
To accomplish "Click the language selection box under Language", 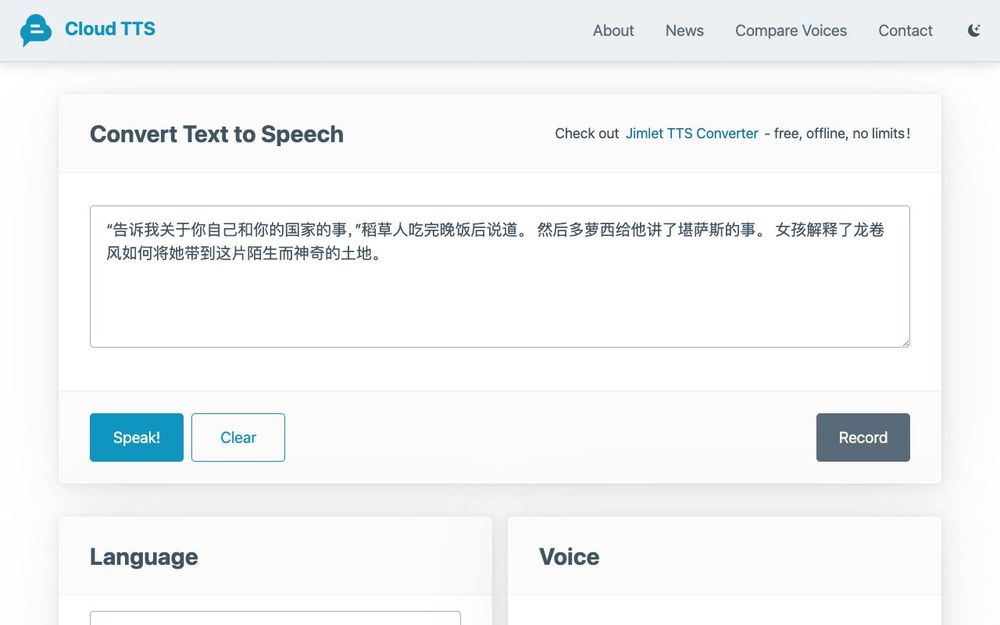I will click(275, 620).
